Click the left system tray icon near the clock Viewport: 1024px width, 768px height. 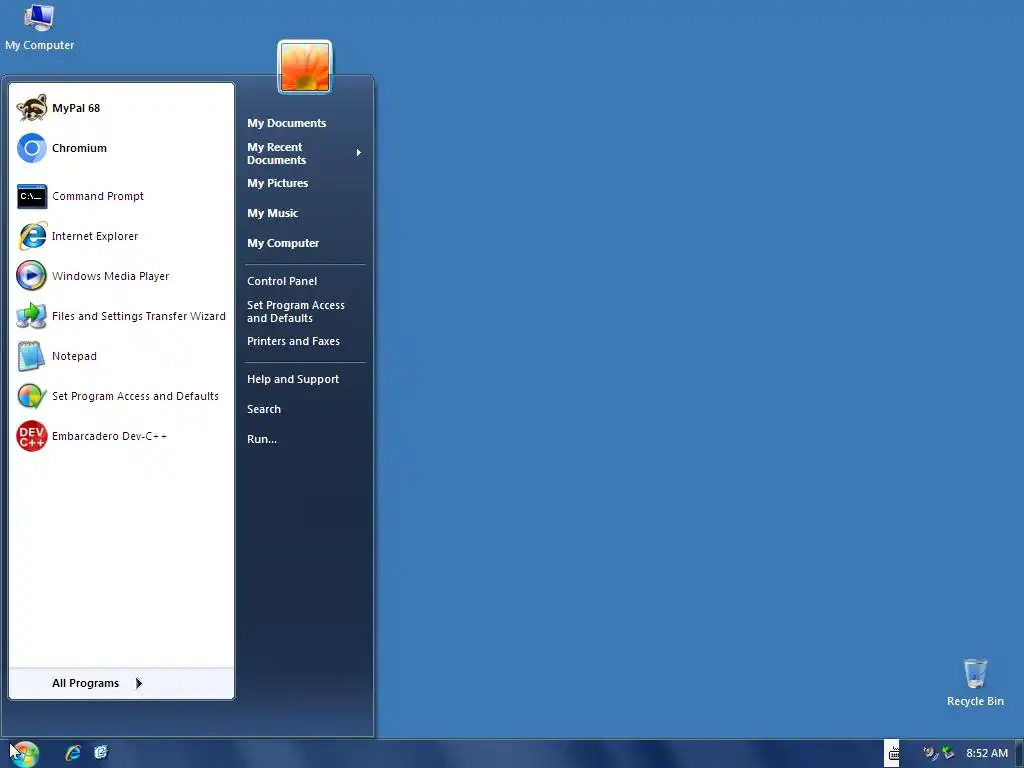coord(930,753)
